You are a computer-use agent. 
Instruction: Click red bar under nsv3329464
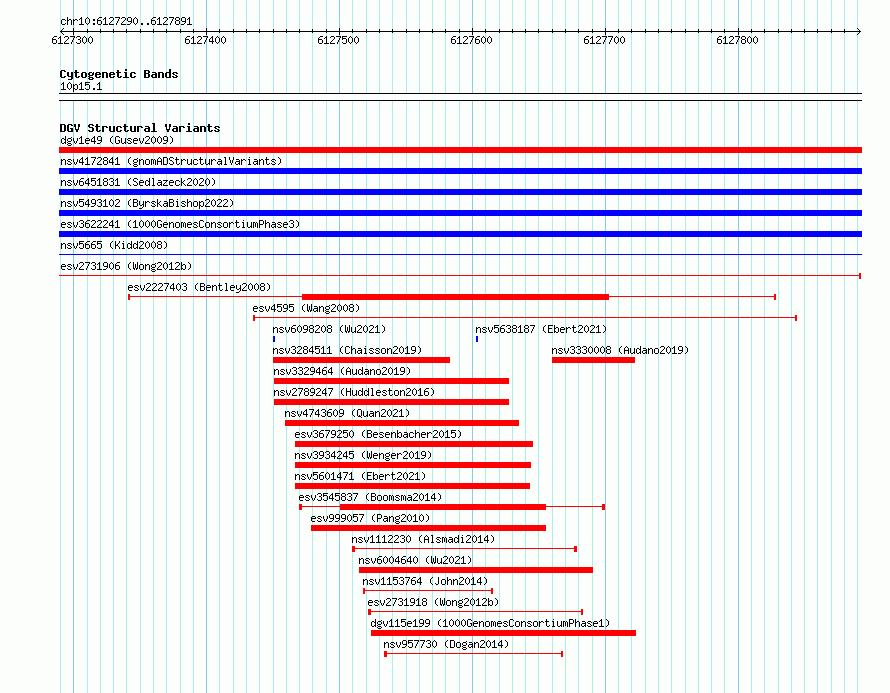point(391,381)
